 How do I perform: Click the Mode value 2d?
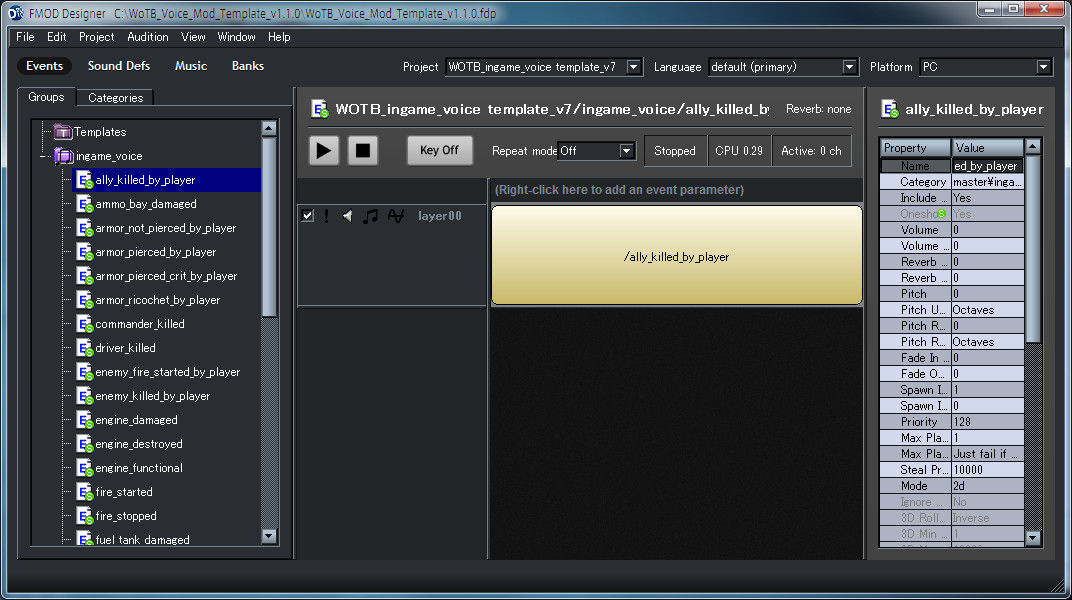[x=987, y=486]
